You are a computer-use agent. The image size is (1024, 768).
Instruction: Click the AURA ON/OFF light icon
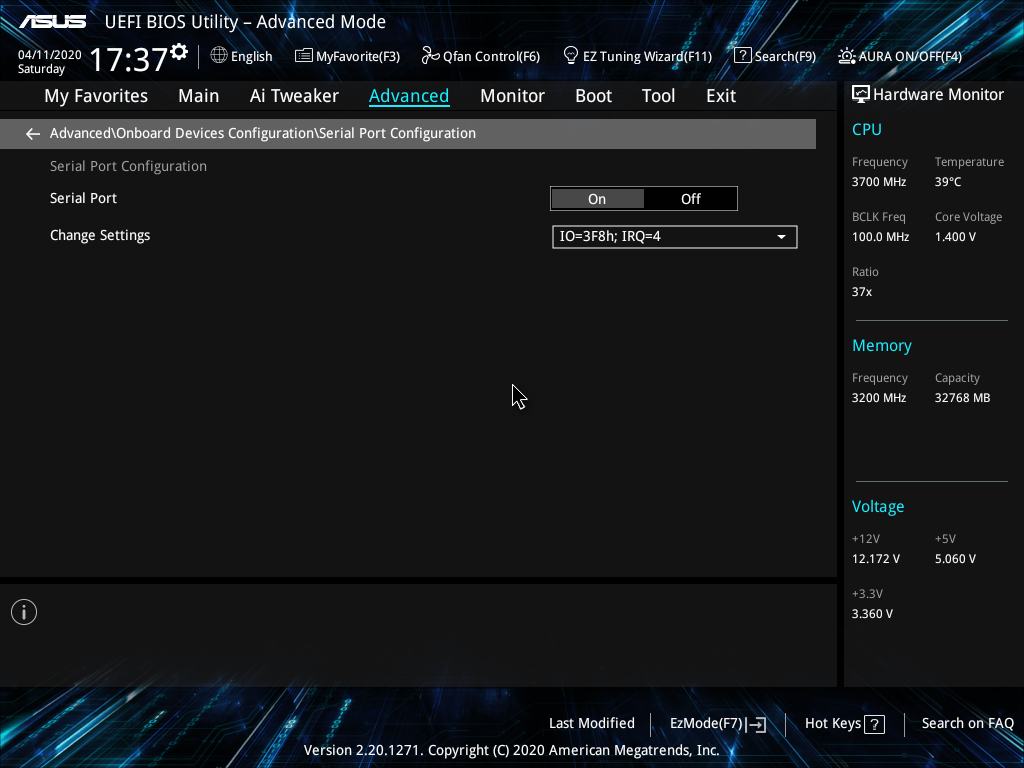point(847,56)
